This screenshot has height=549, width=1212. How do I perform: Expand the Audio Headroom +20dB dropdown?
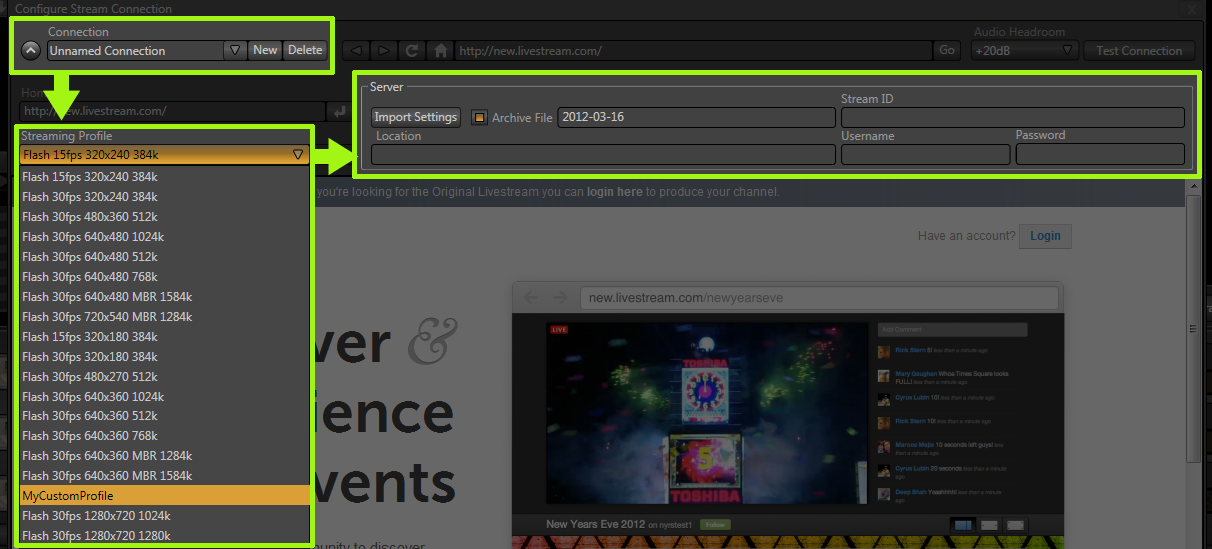point(1067,50)
